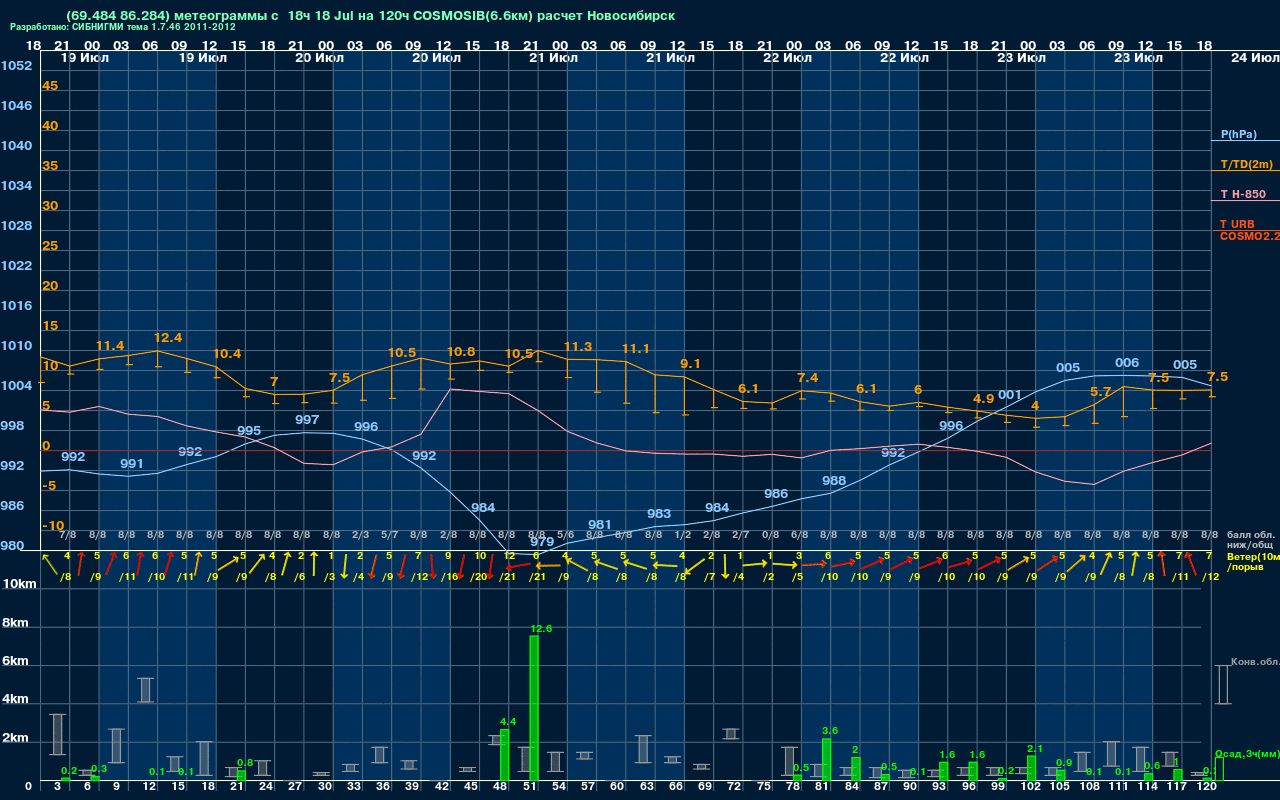Click the 10.4 temperature value
The image size is (1280, 800).
pos(227,354)
